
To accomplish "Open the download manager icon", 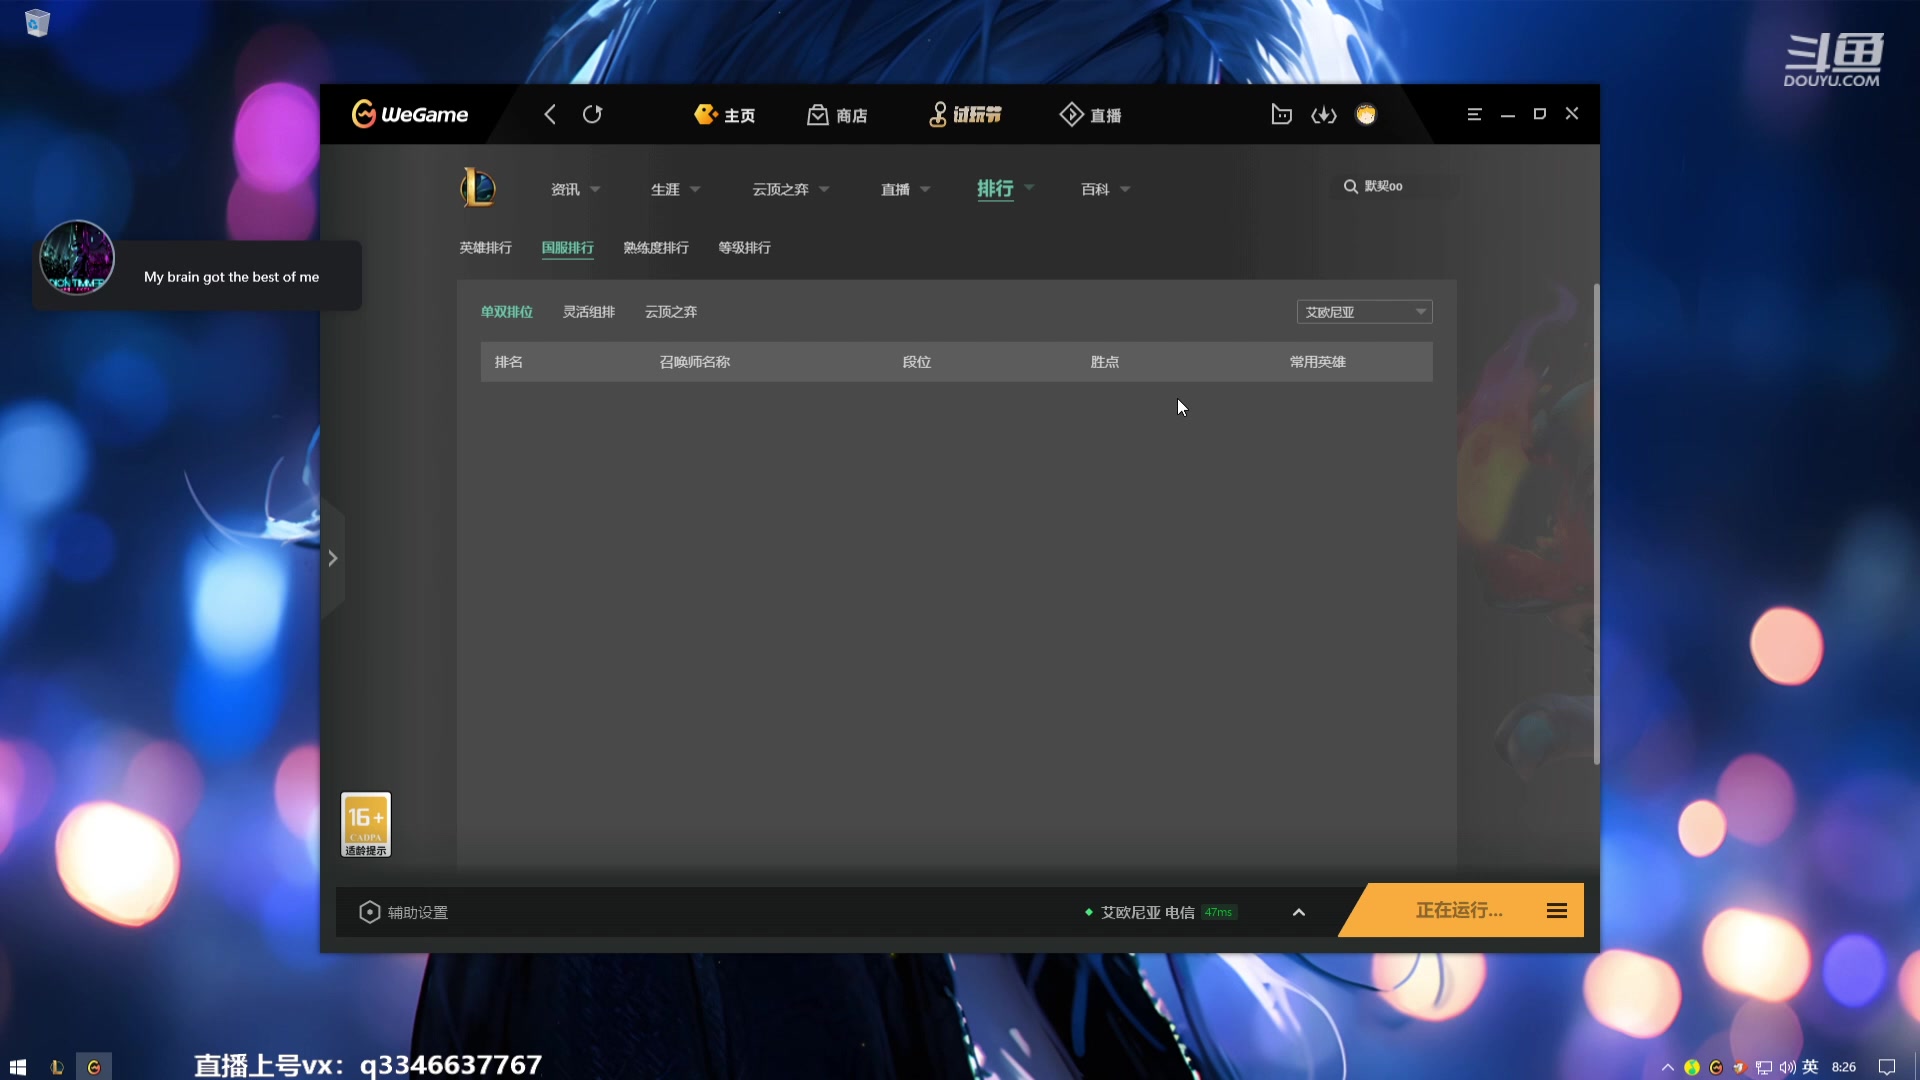I will coord(1323,115).
